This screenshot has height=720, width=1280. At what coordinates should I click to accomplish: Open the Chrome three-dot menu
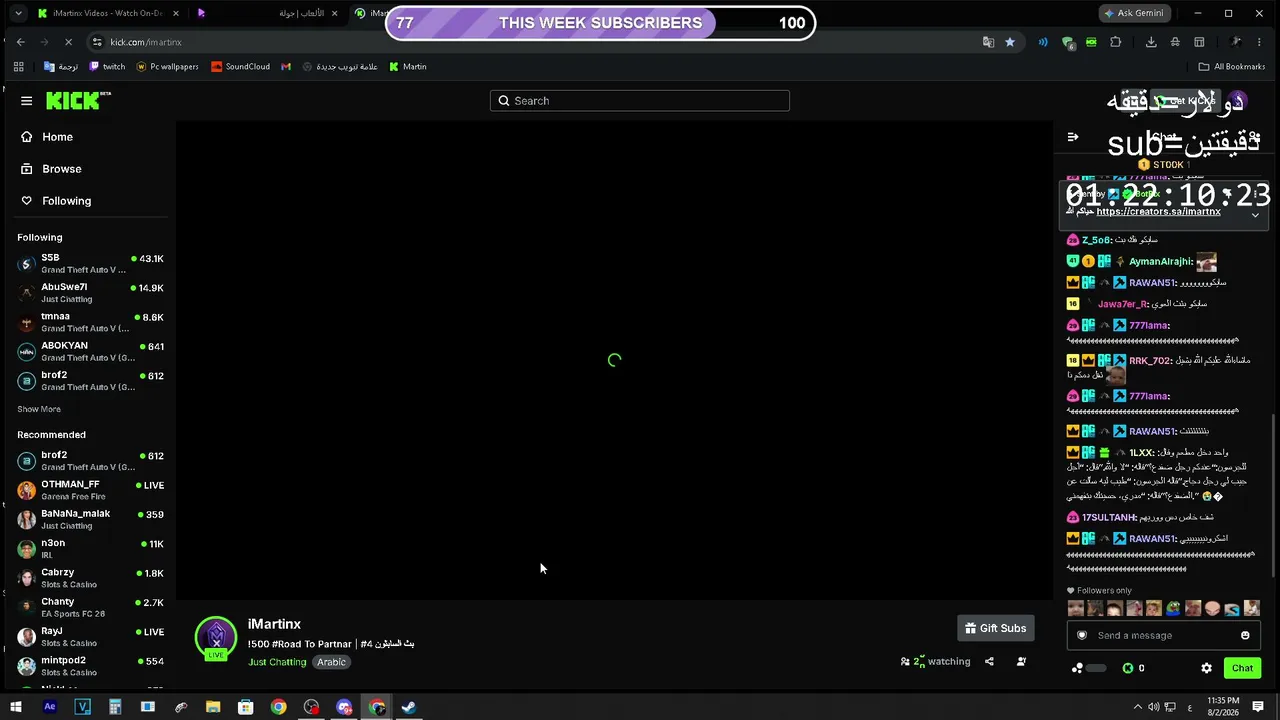(1261, 42)
